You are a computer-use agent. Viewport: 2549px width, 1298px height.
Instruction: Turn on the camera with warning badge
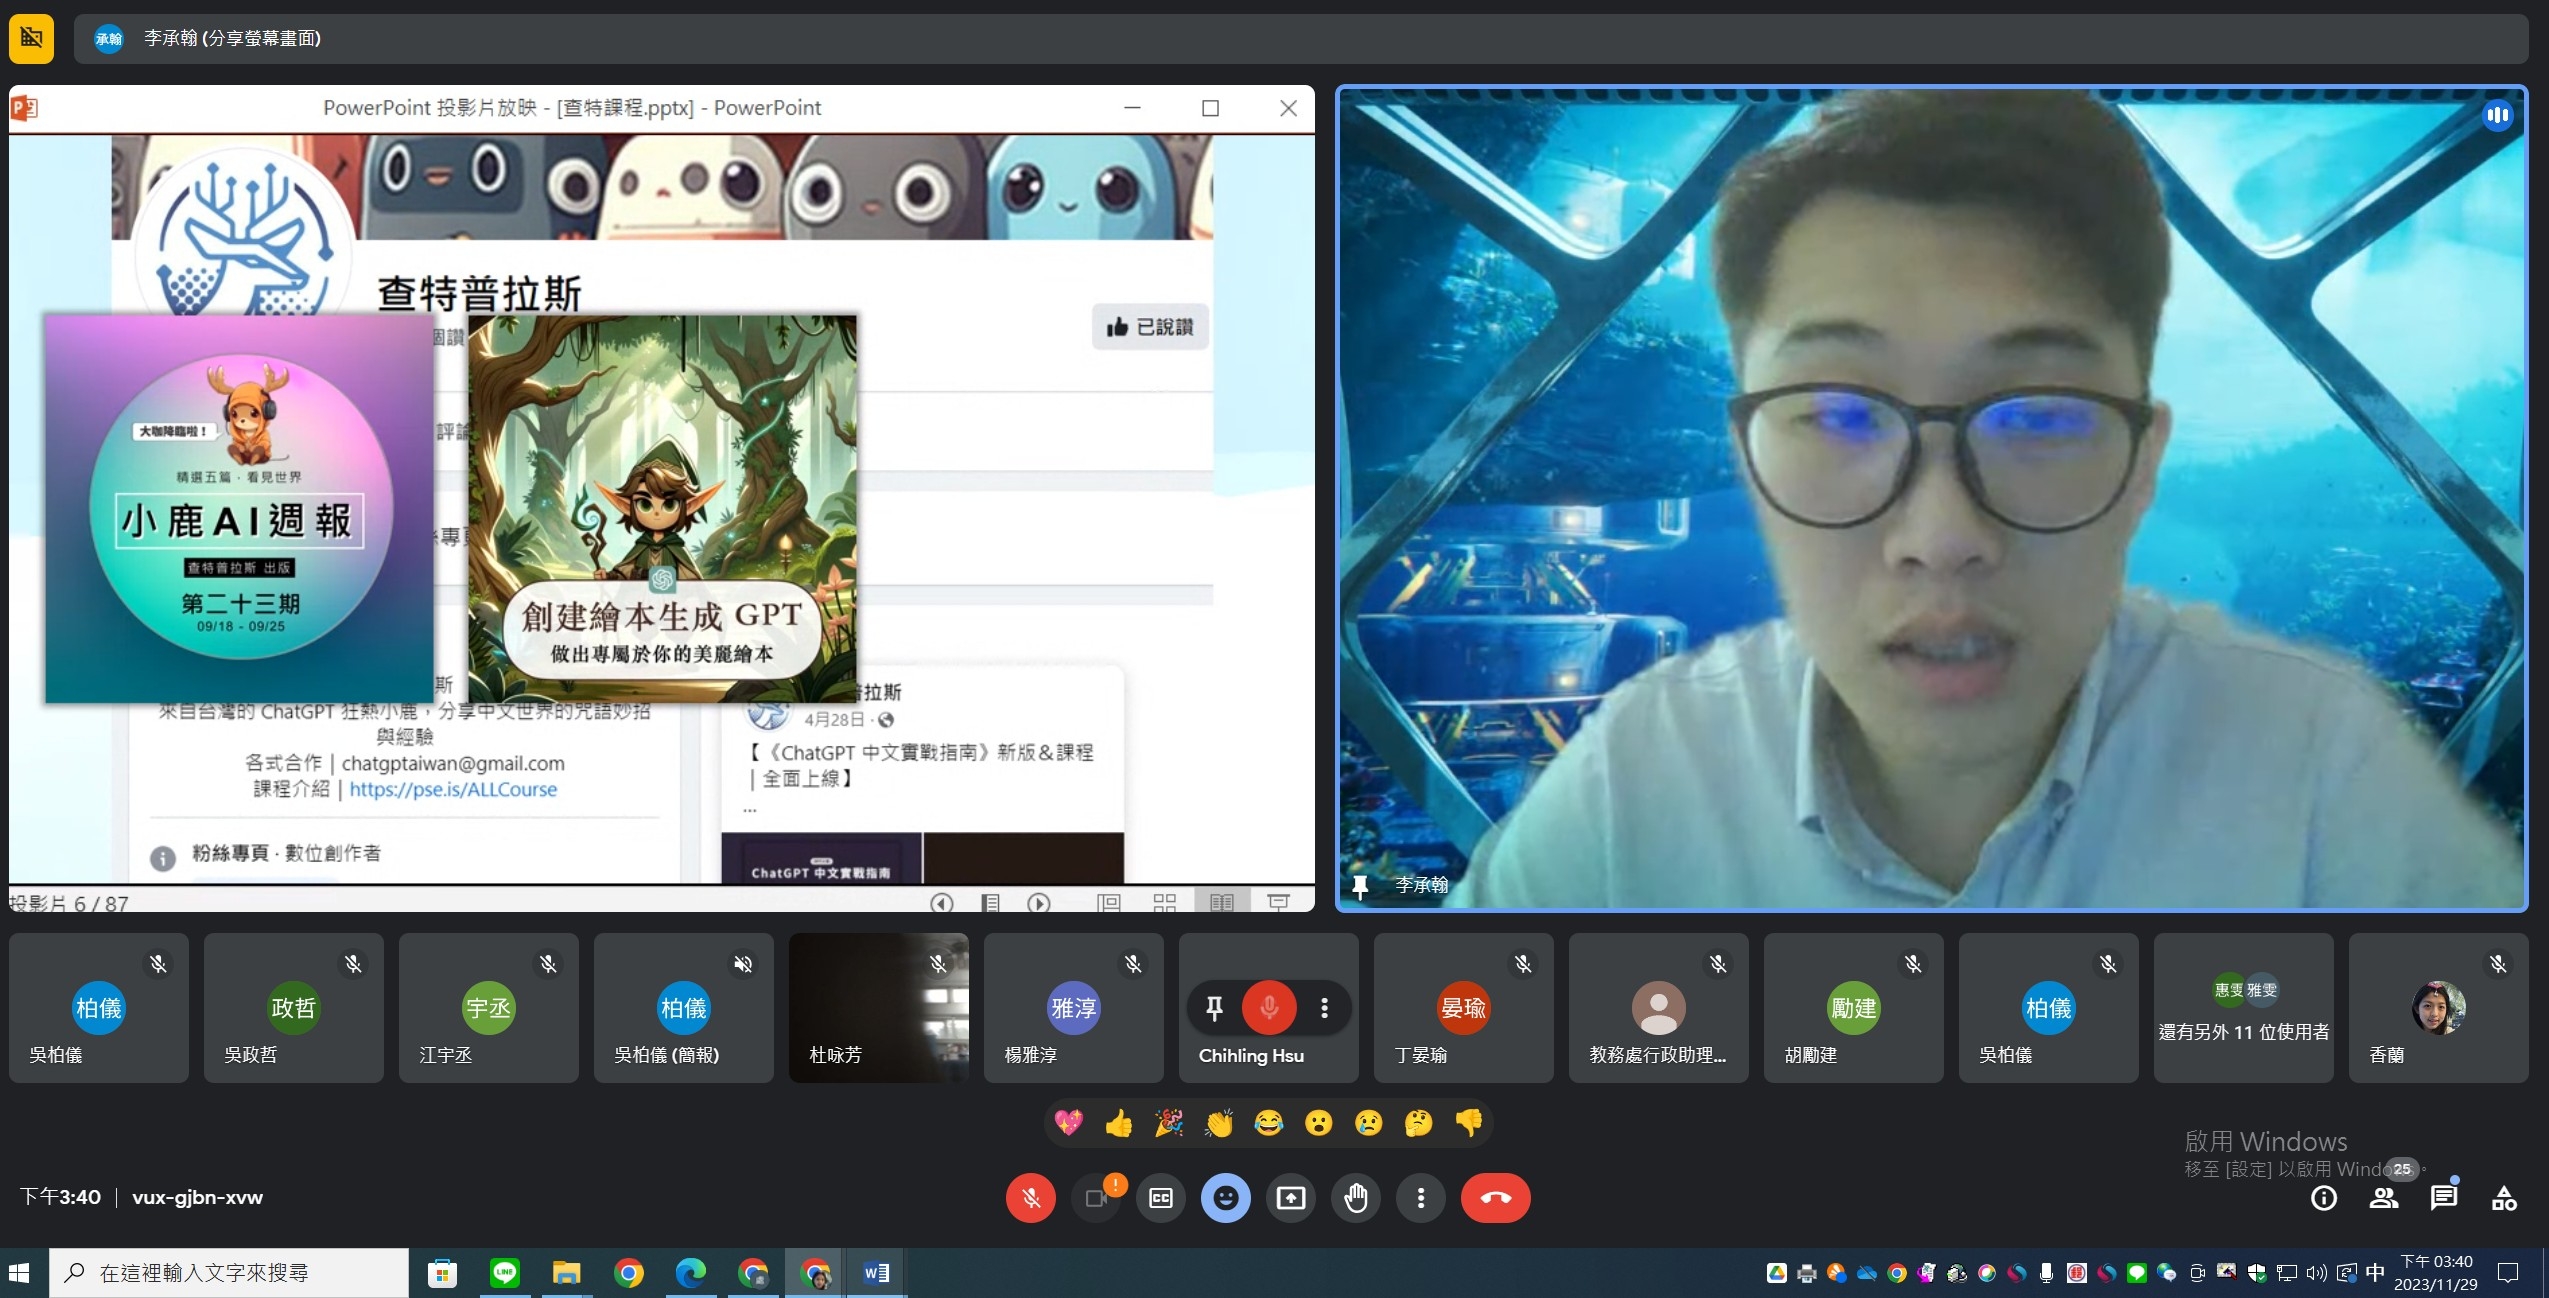[x=1096, y=1197]
